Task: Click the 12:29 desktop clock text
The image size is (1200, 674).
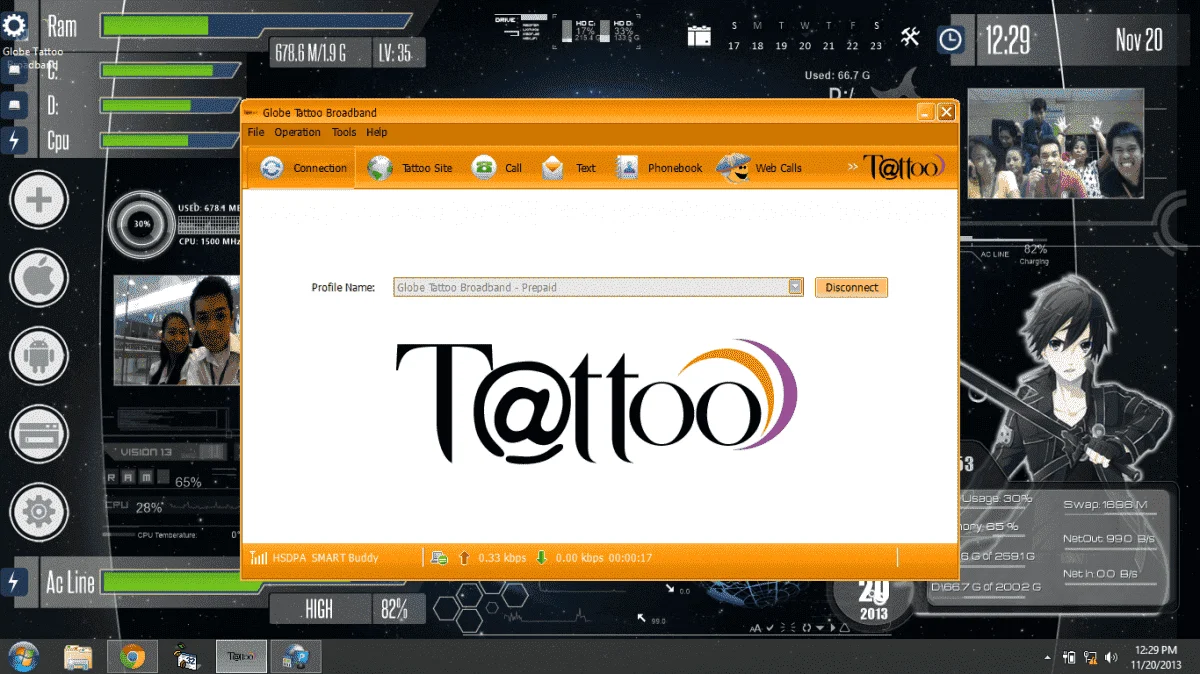Action: point(1008,40)
